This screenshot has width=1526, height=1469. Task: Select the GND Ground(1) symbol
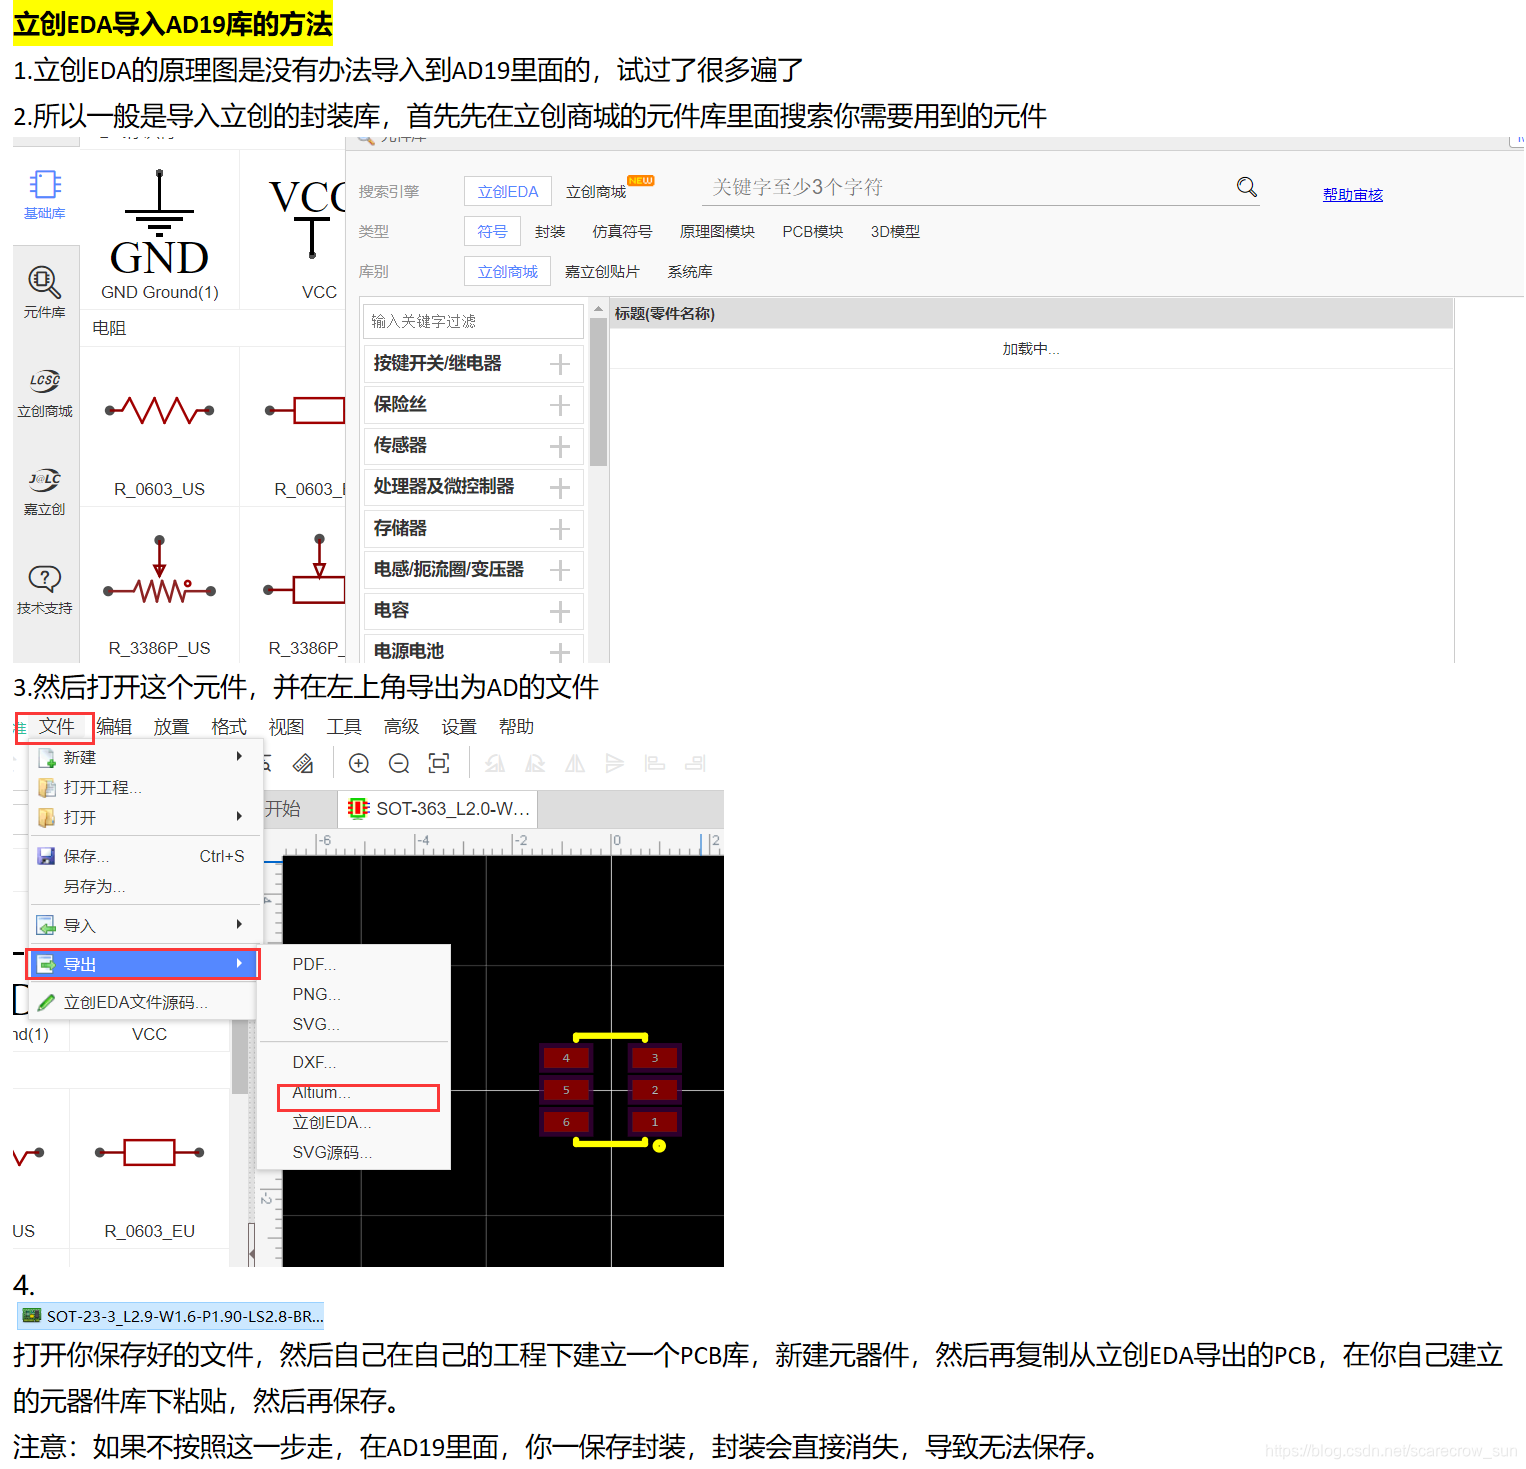point(160,233)
